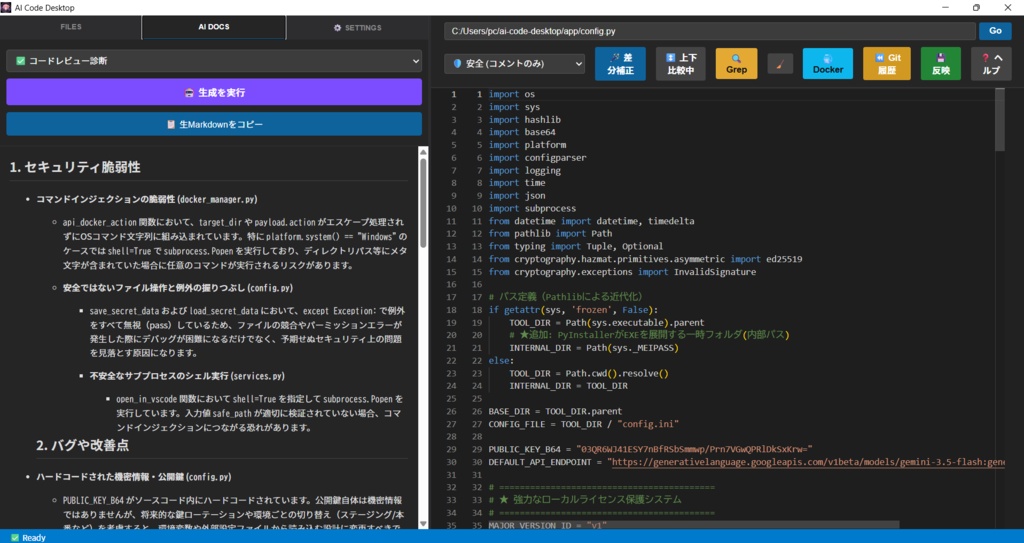Screen dimensions: 1024x543
Task: Click bullet ハードコードされた機密情報・公開鍵
Action: (134, 477)
